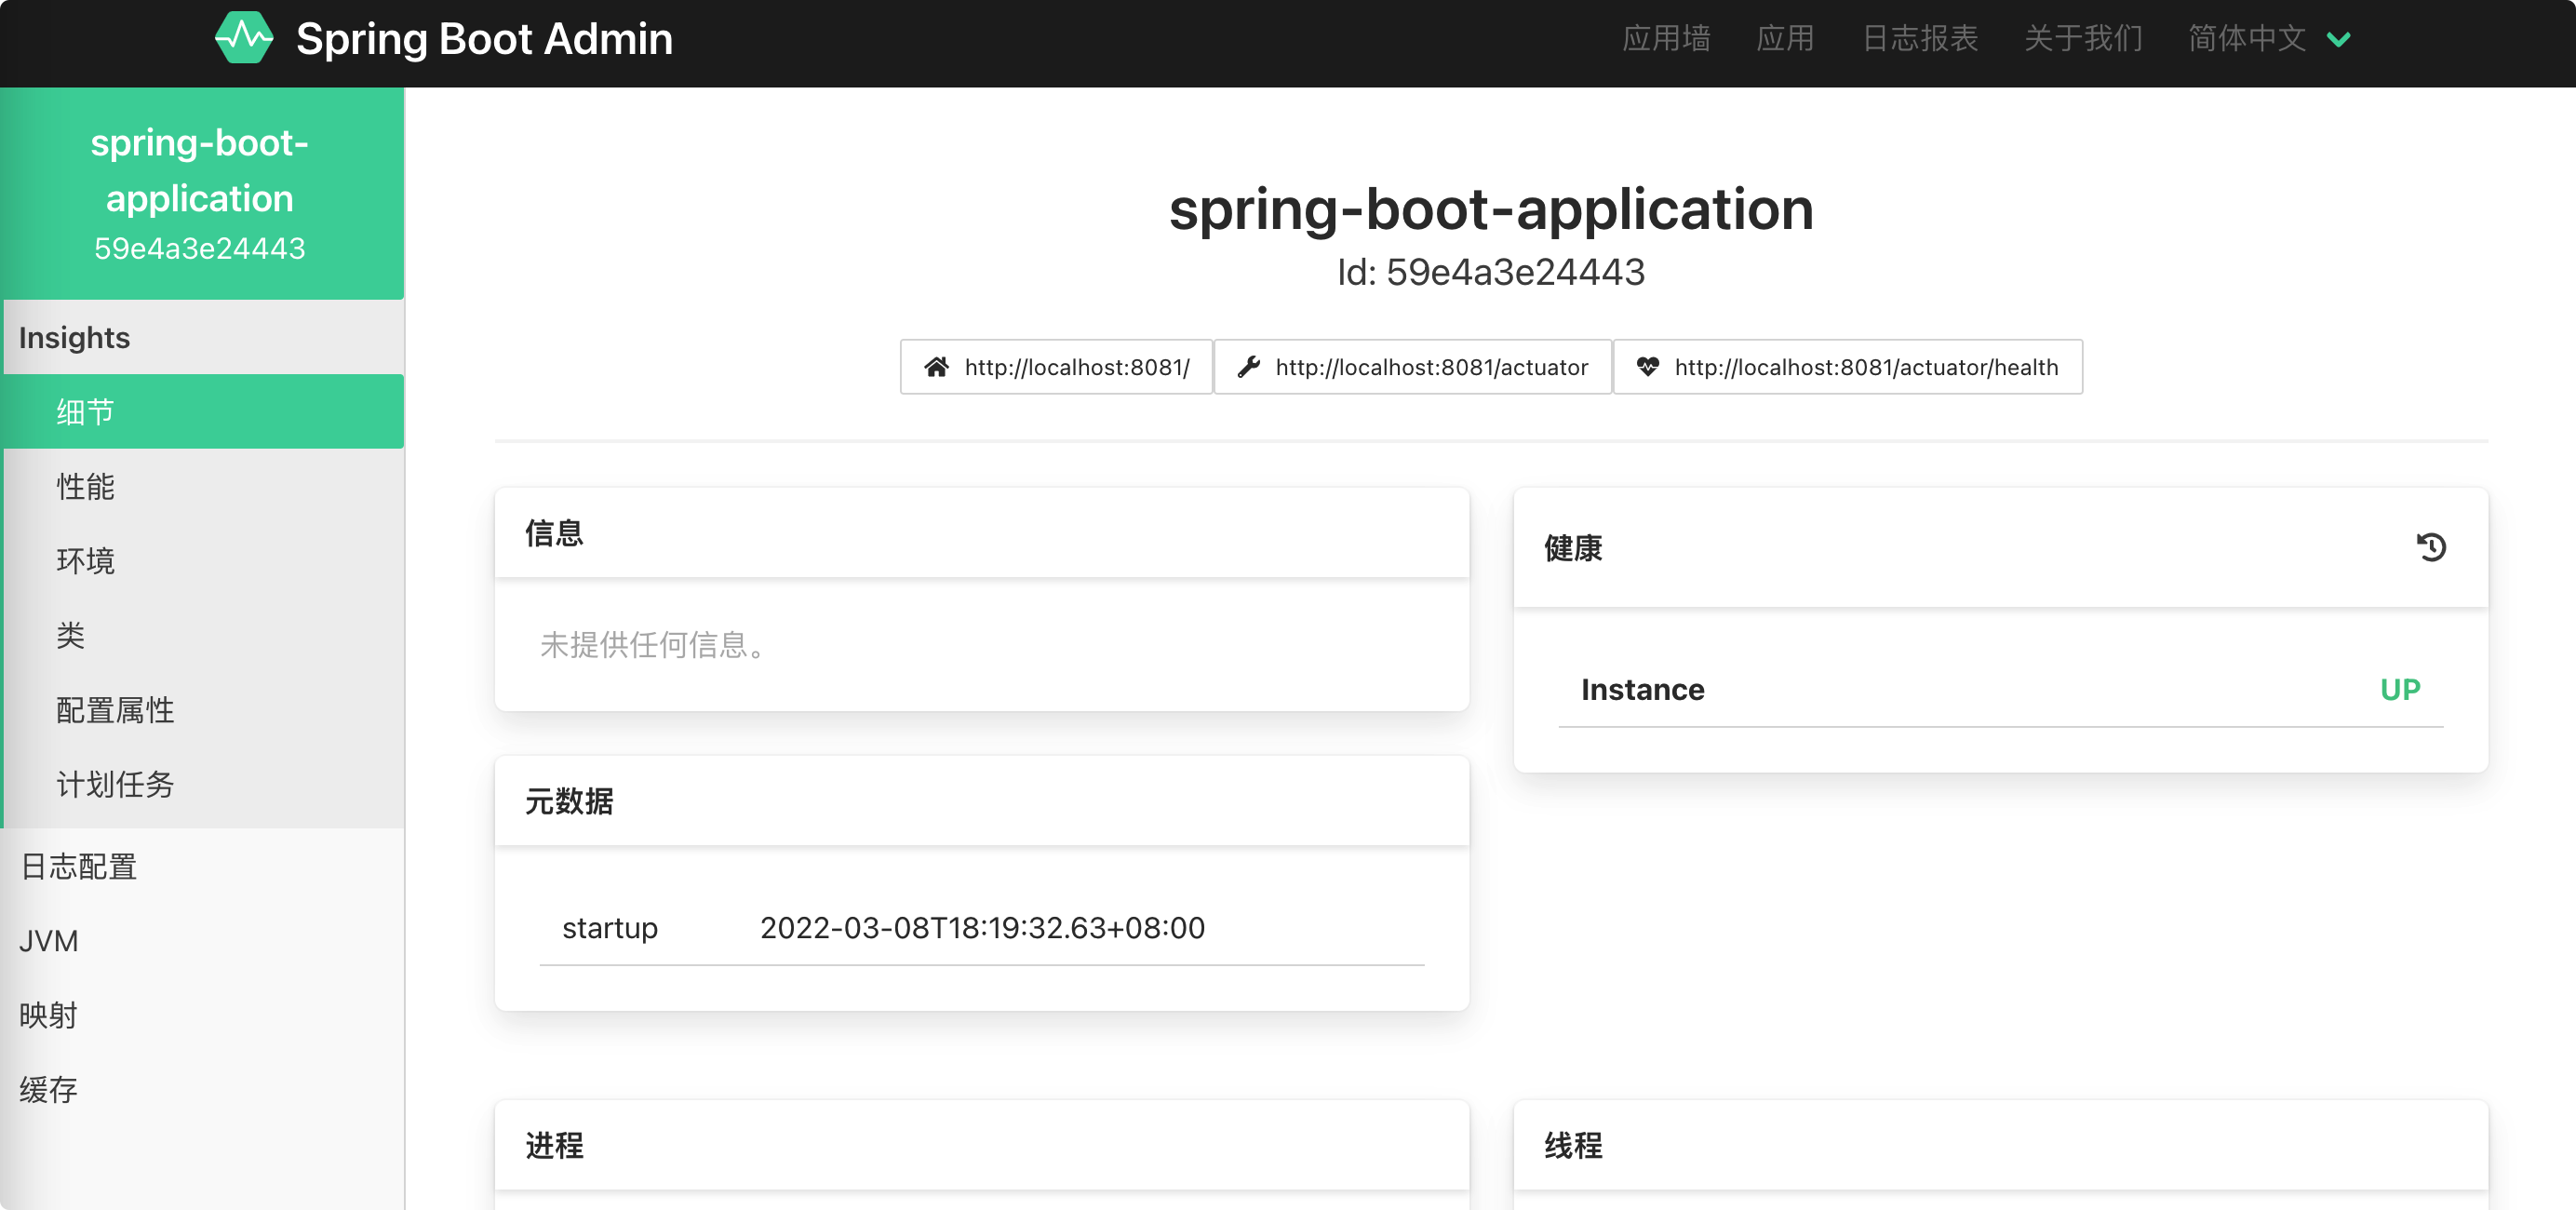The width and height of the screenshot is (2576, 1210).
Task: Click the 进程 card header
Action: [x=981, y=1145]
